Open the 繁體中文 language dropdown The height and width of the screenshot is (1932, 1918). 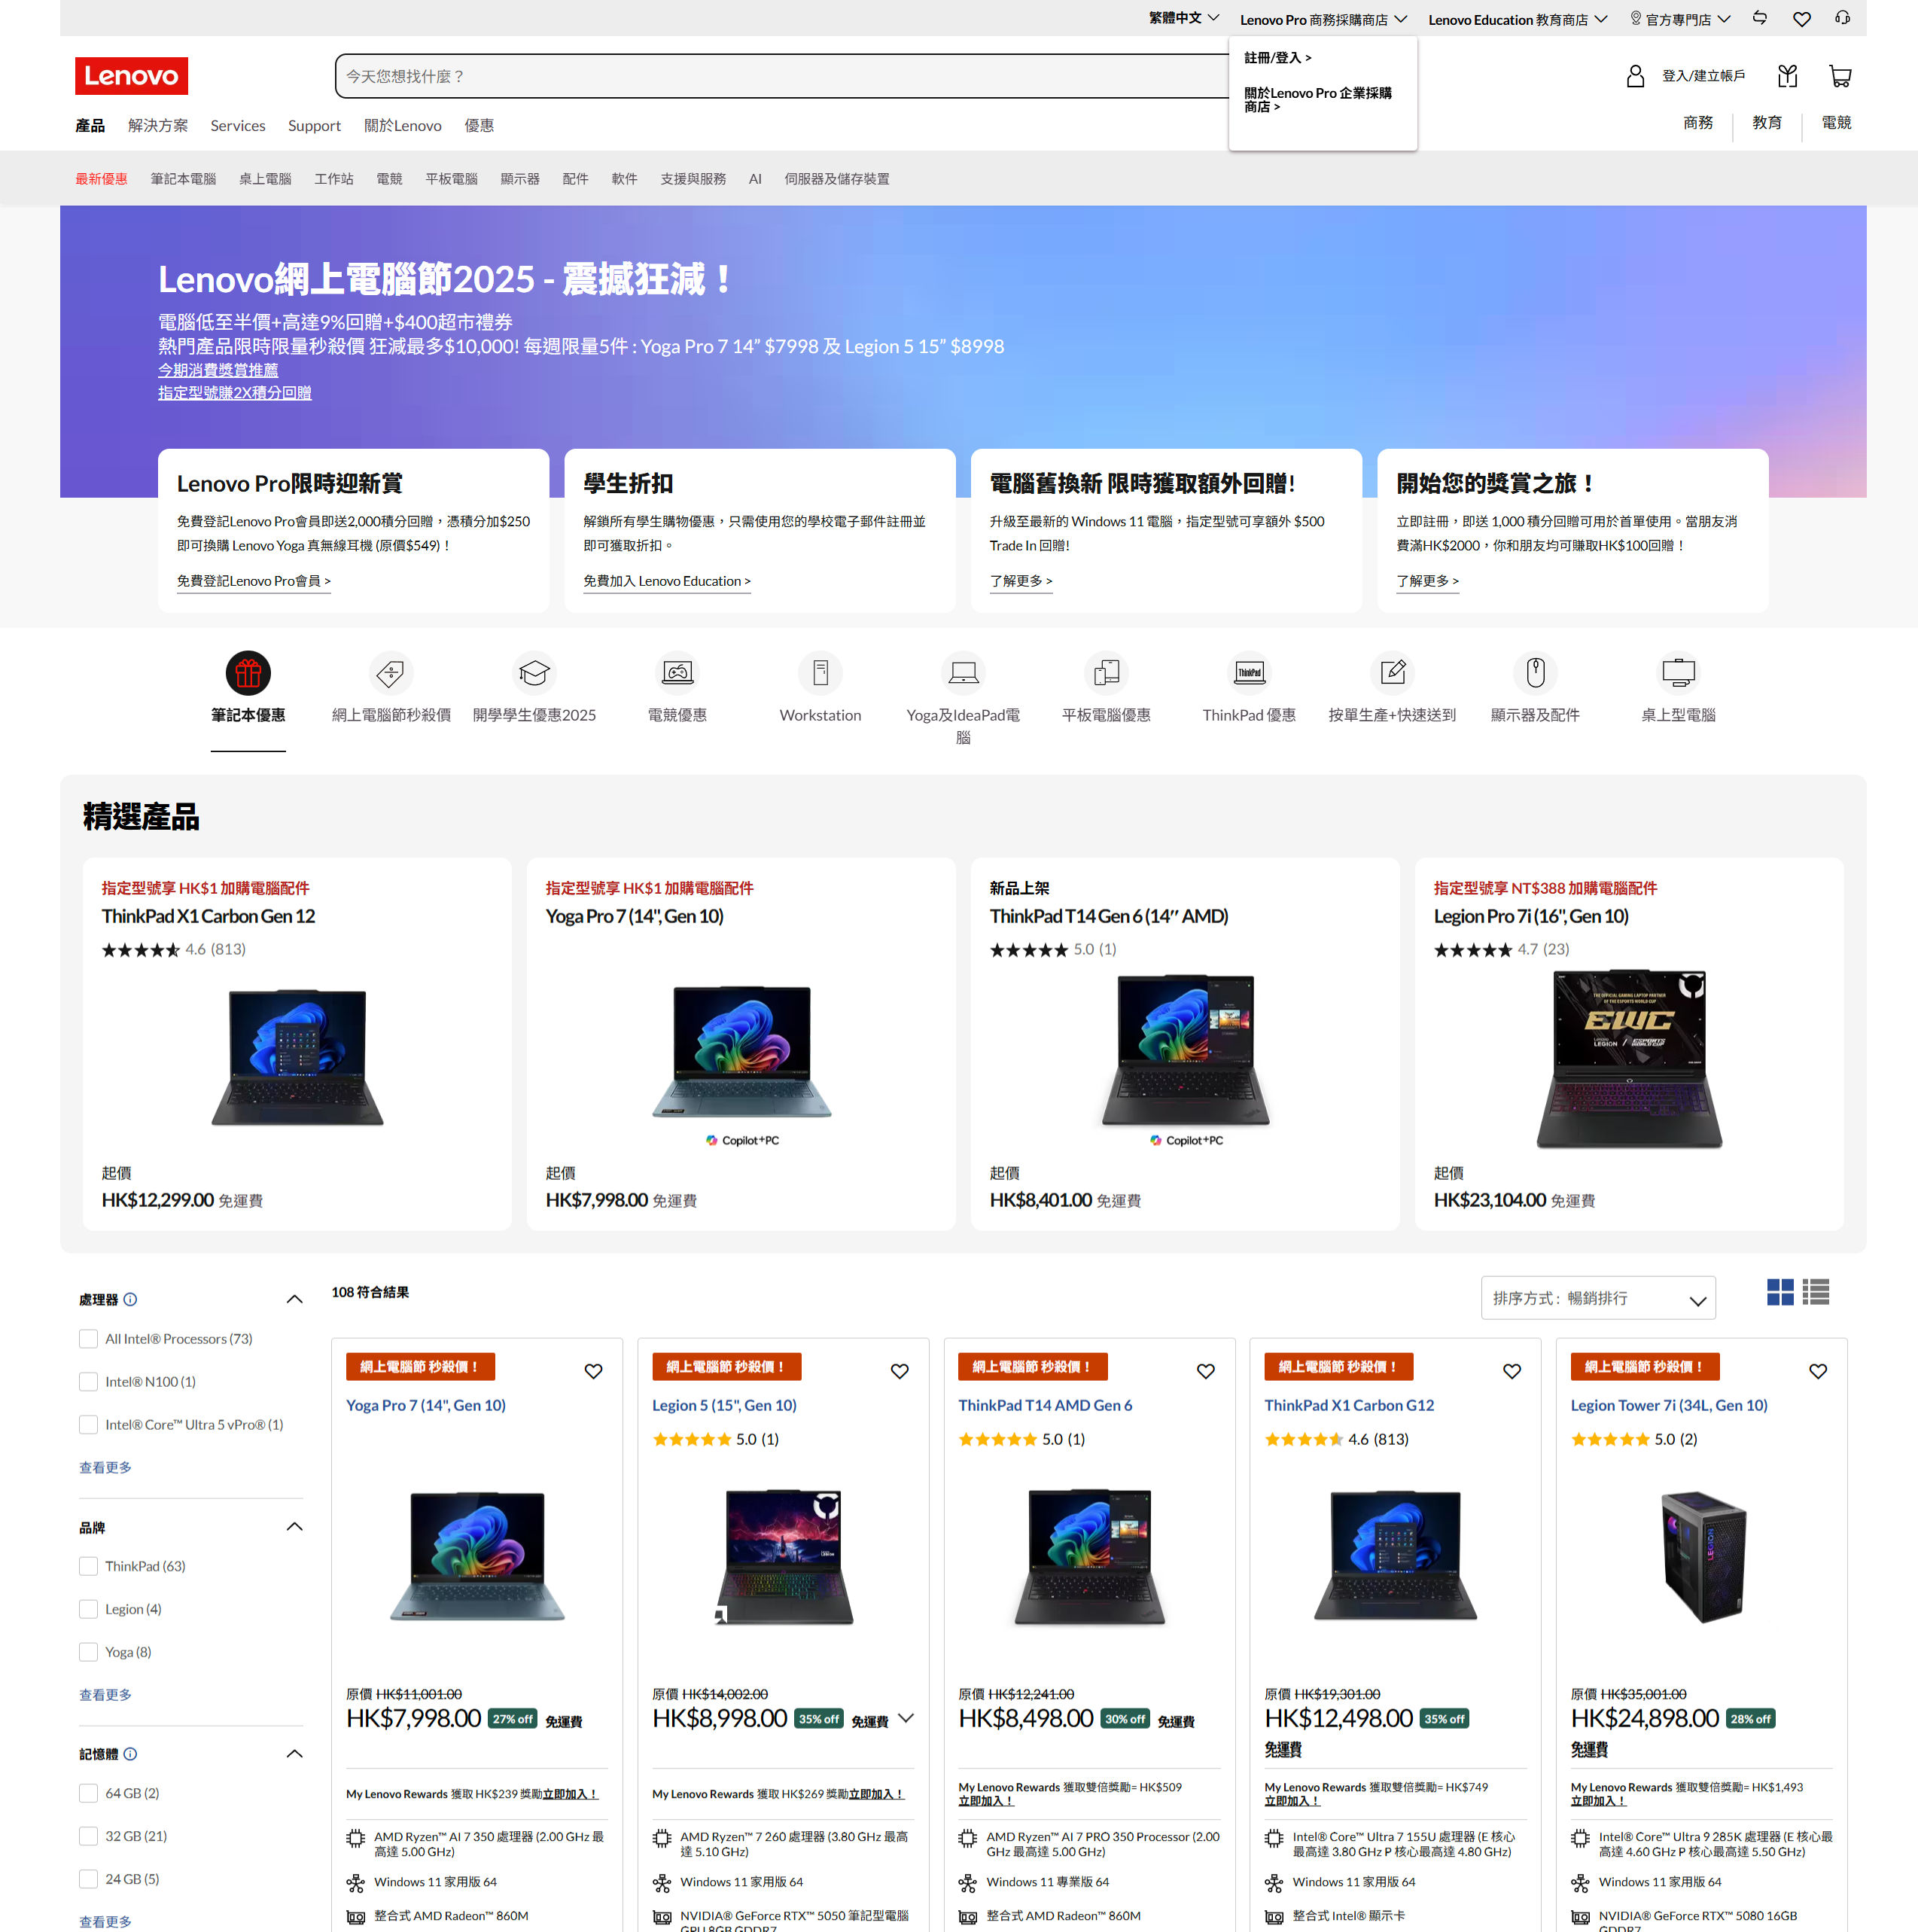click(x=1184, y=18)
